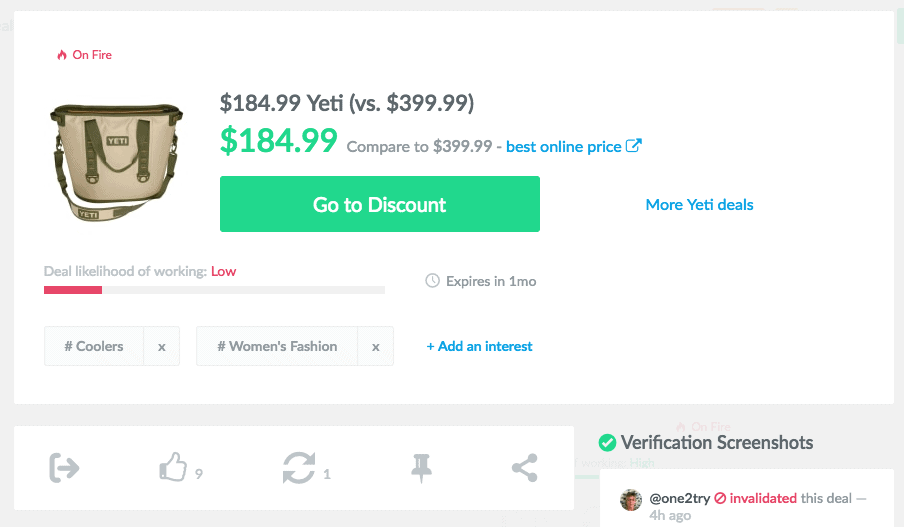Follow the best online price link

[563, 146]
